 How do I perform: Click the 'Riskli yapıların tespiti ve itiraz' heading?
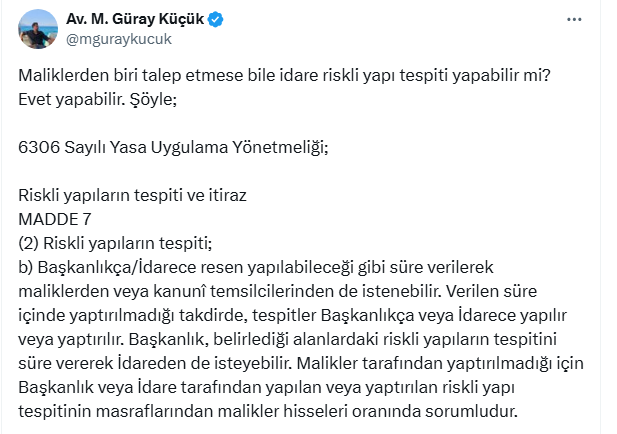click(131, 196)
